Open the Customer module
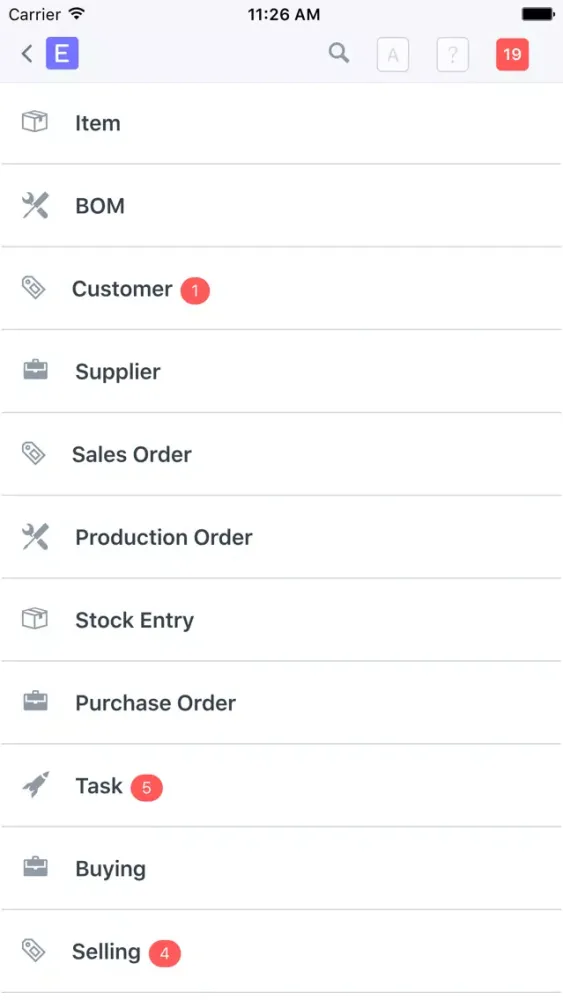The height and width of the screenshot is (1000, 563). 281,288
